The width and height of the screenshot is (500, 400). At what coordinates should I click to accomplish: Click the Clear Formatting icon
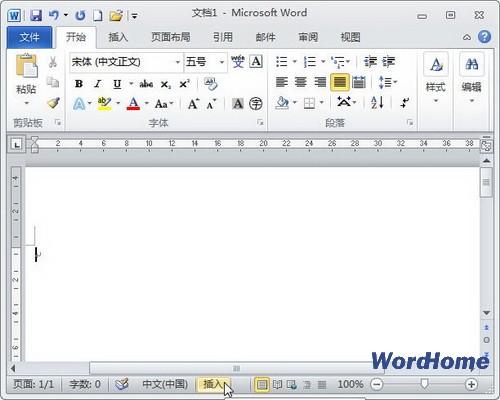coord(211,84)
